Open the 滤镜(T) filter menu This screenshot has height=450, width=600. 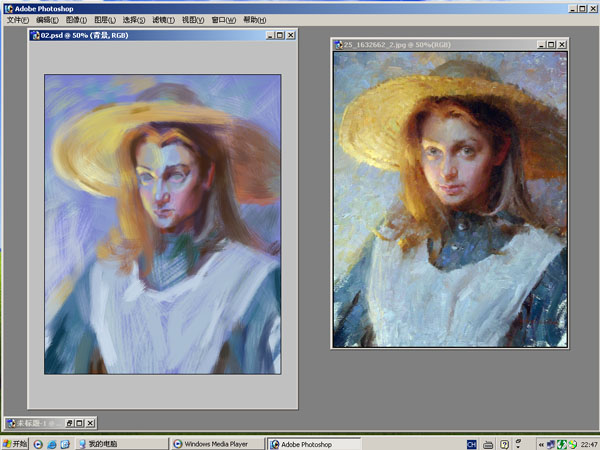coord(163,20)
